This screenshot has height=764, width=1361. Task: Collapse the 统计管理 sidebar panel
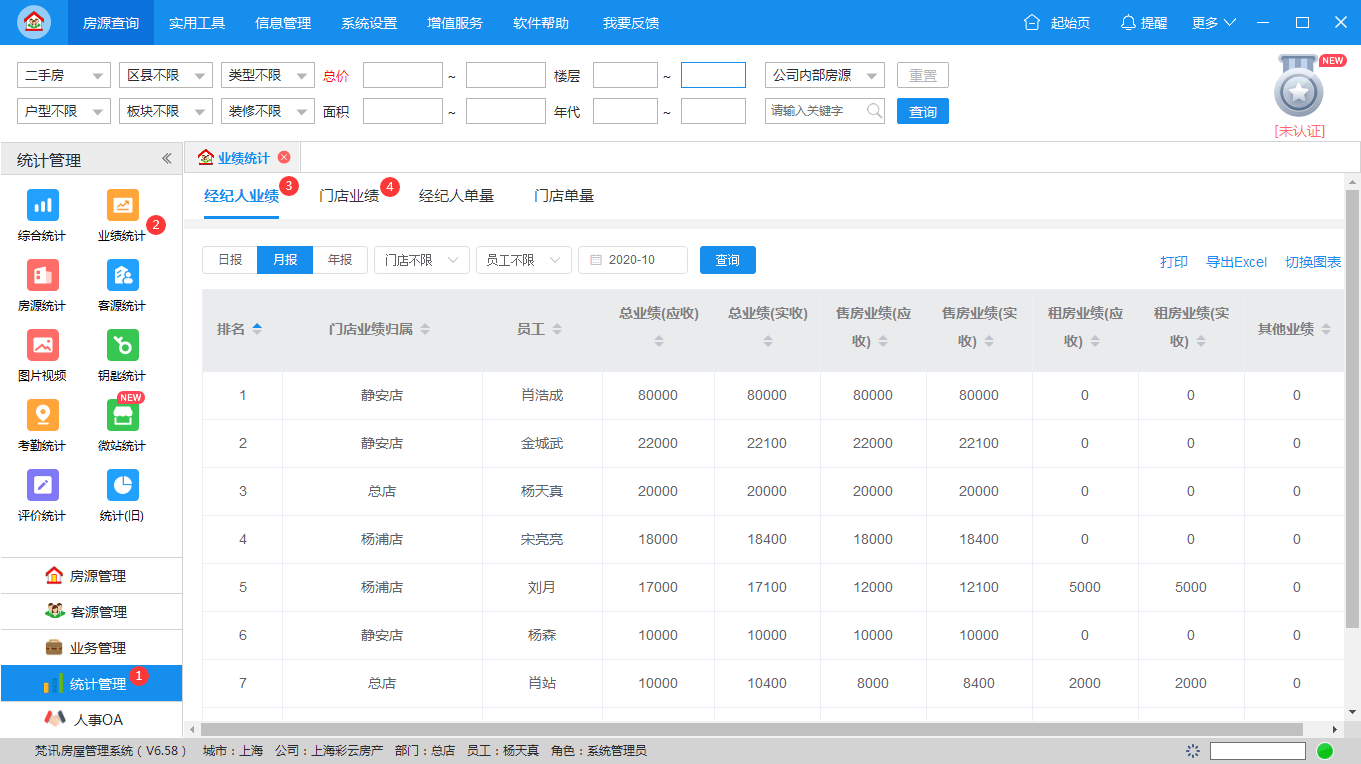[167, 159]
